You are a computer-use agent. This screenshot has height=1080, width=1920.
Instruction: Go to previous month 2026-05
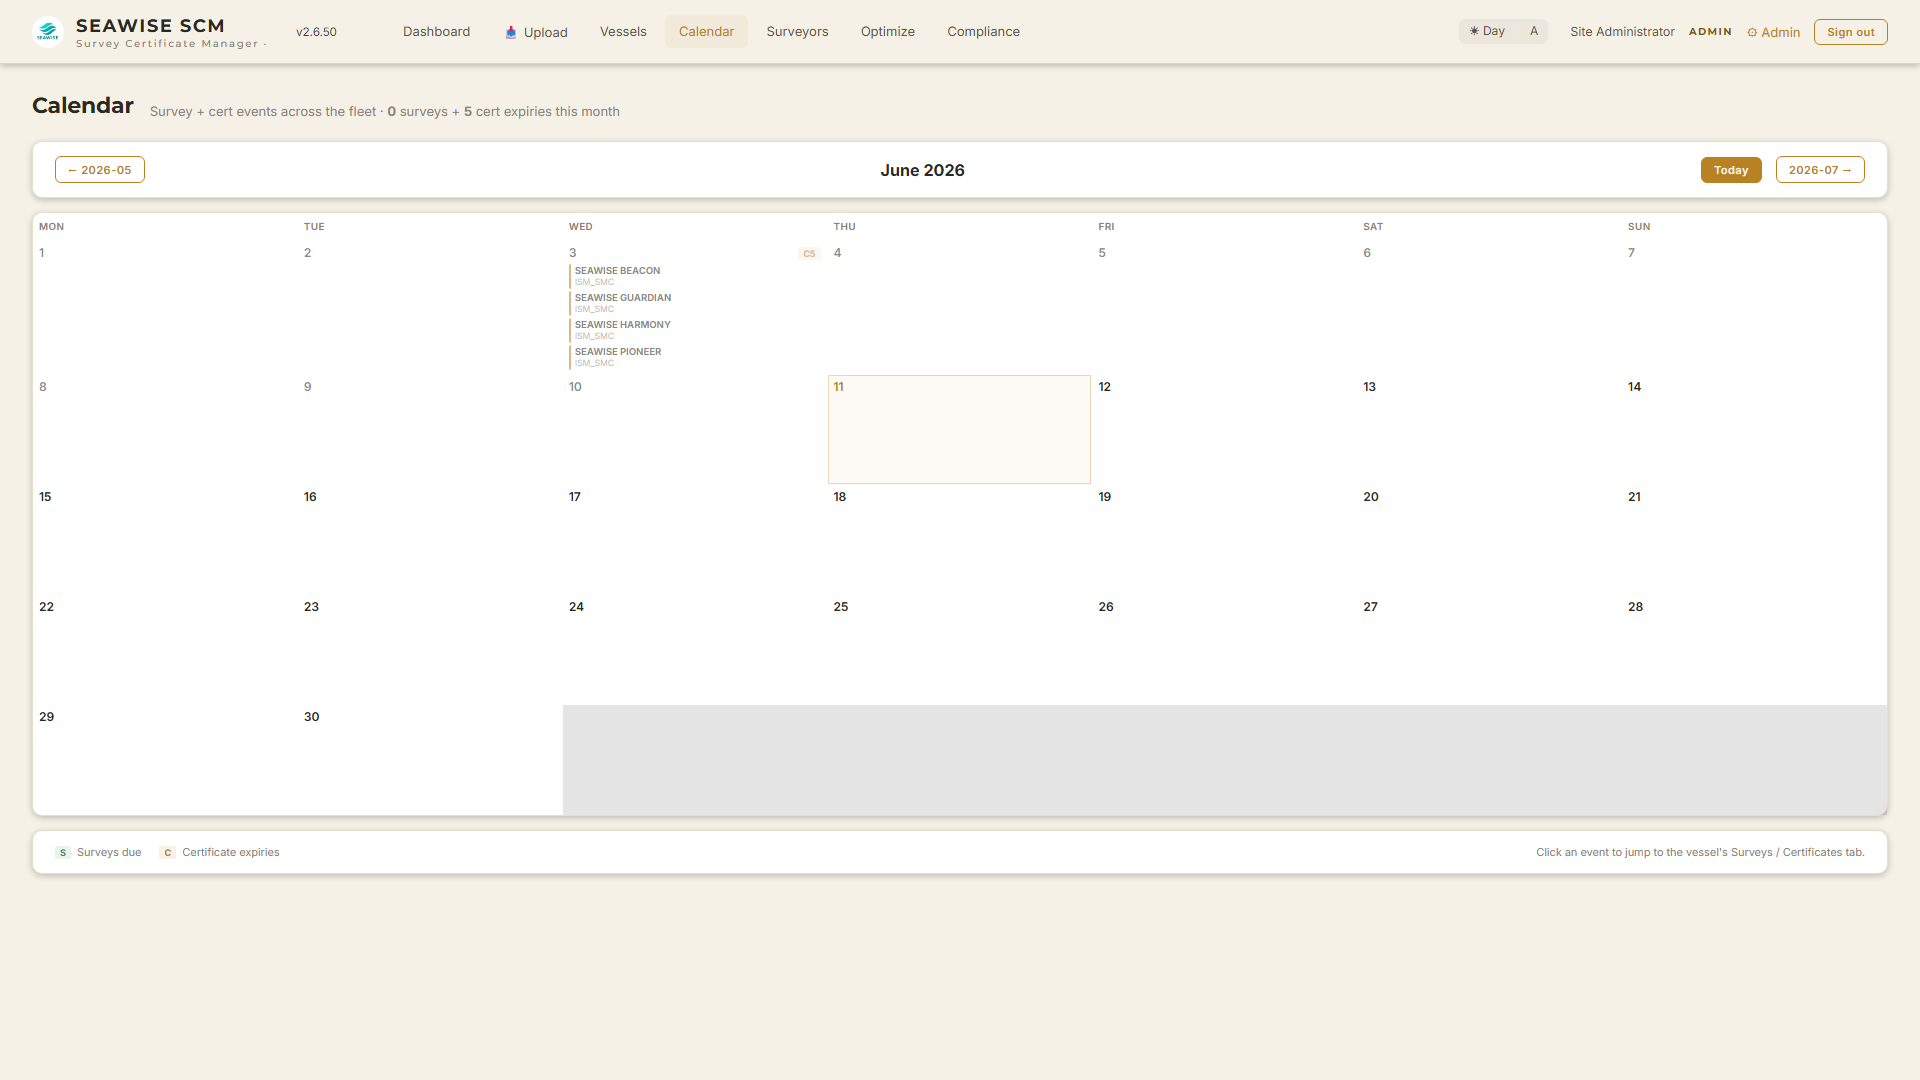(x=100, y=170)
